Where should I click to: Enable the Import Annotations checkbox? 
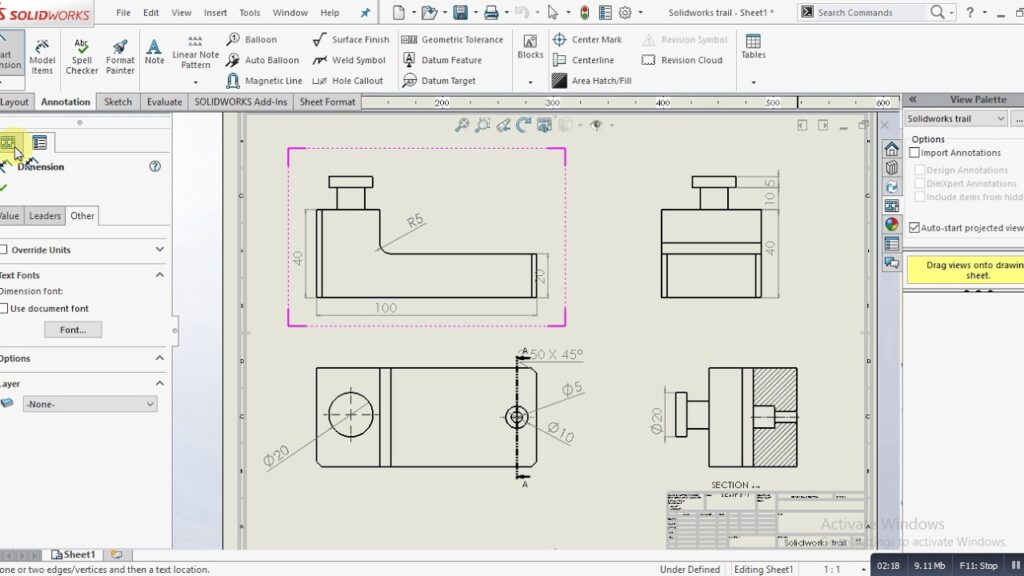click(x=914, y=153)
